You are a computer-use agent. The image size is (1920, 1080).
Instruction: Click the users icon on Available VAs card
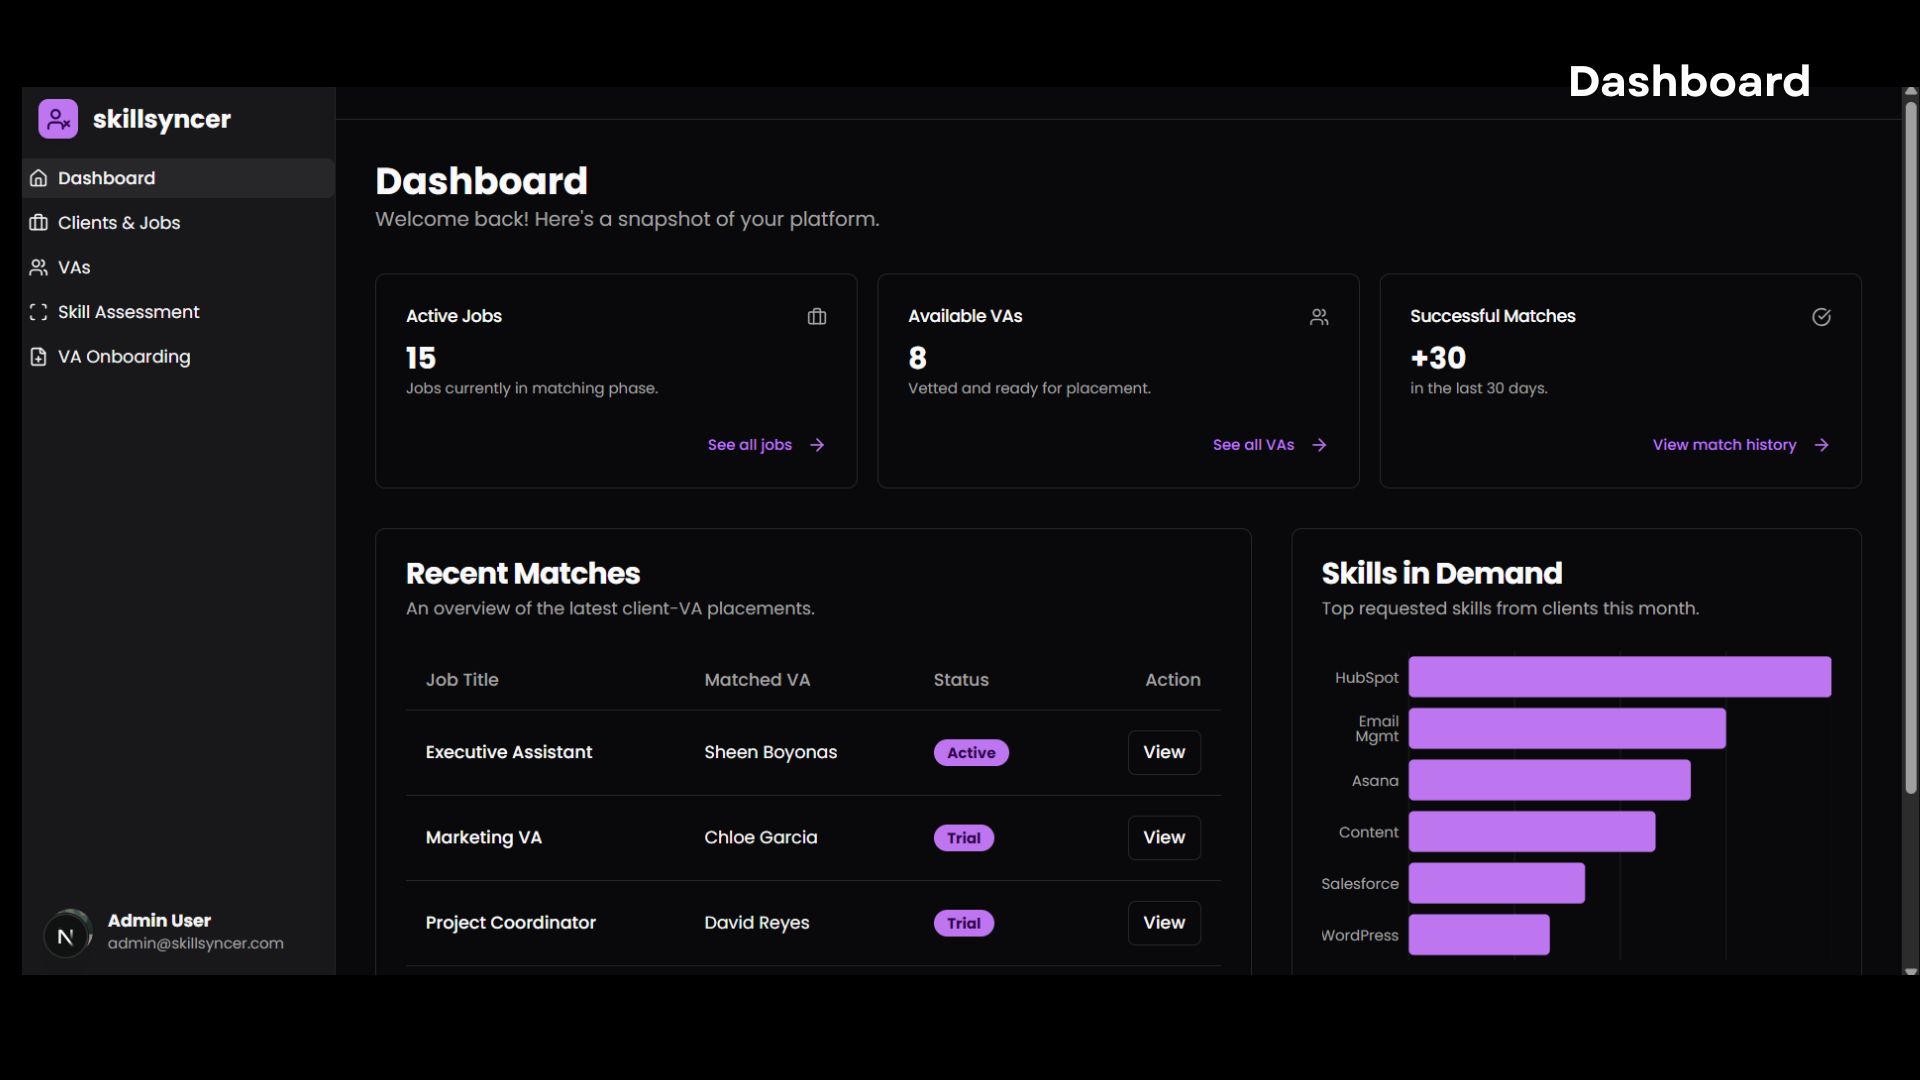tap(1319, 317)
